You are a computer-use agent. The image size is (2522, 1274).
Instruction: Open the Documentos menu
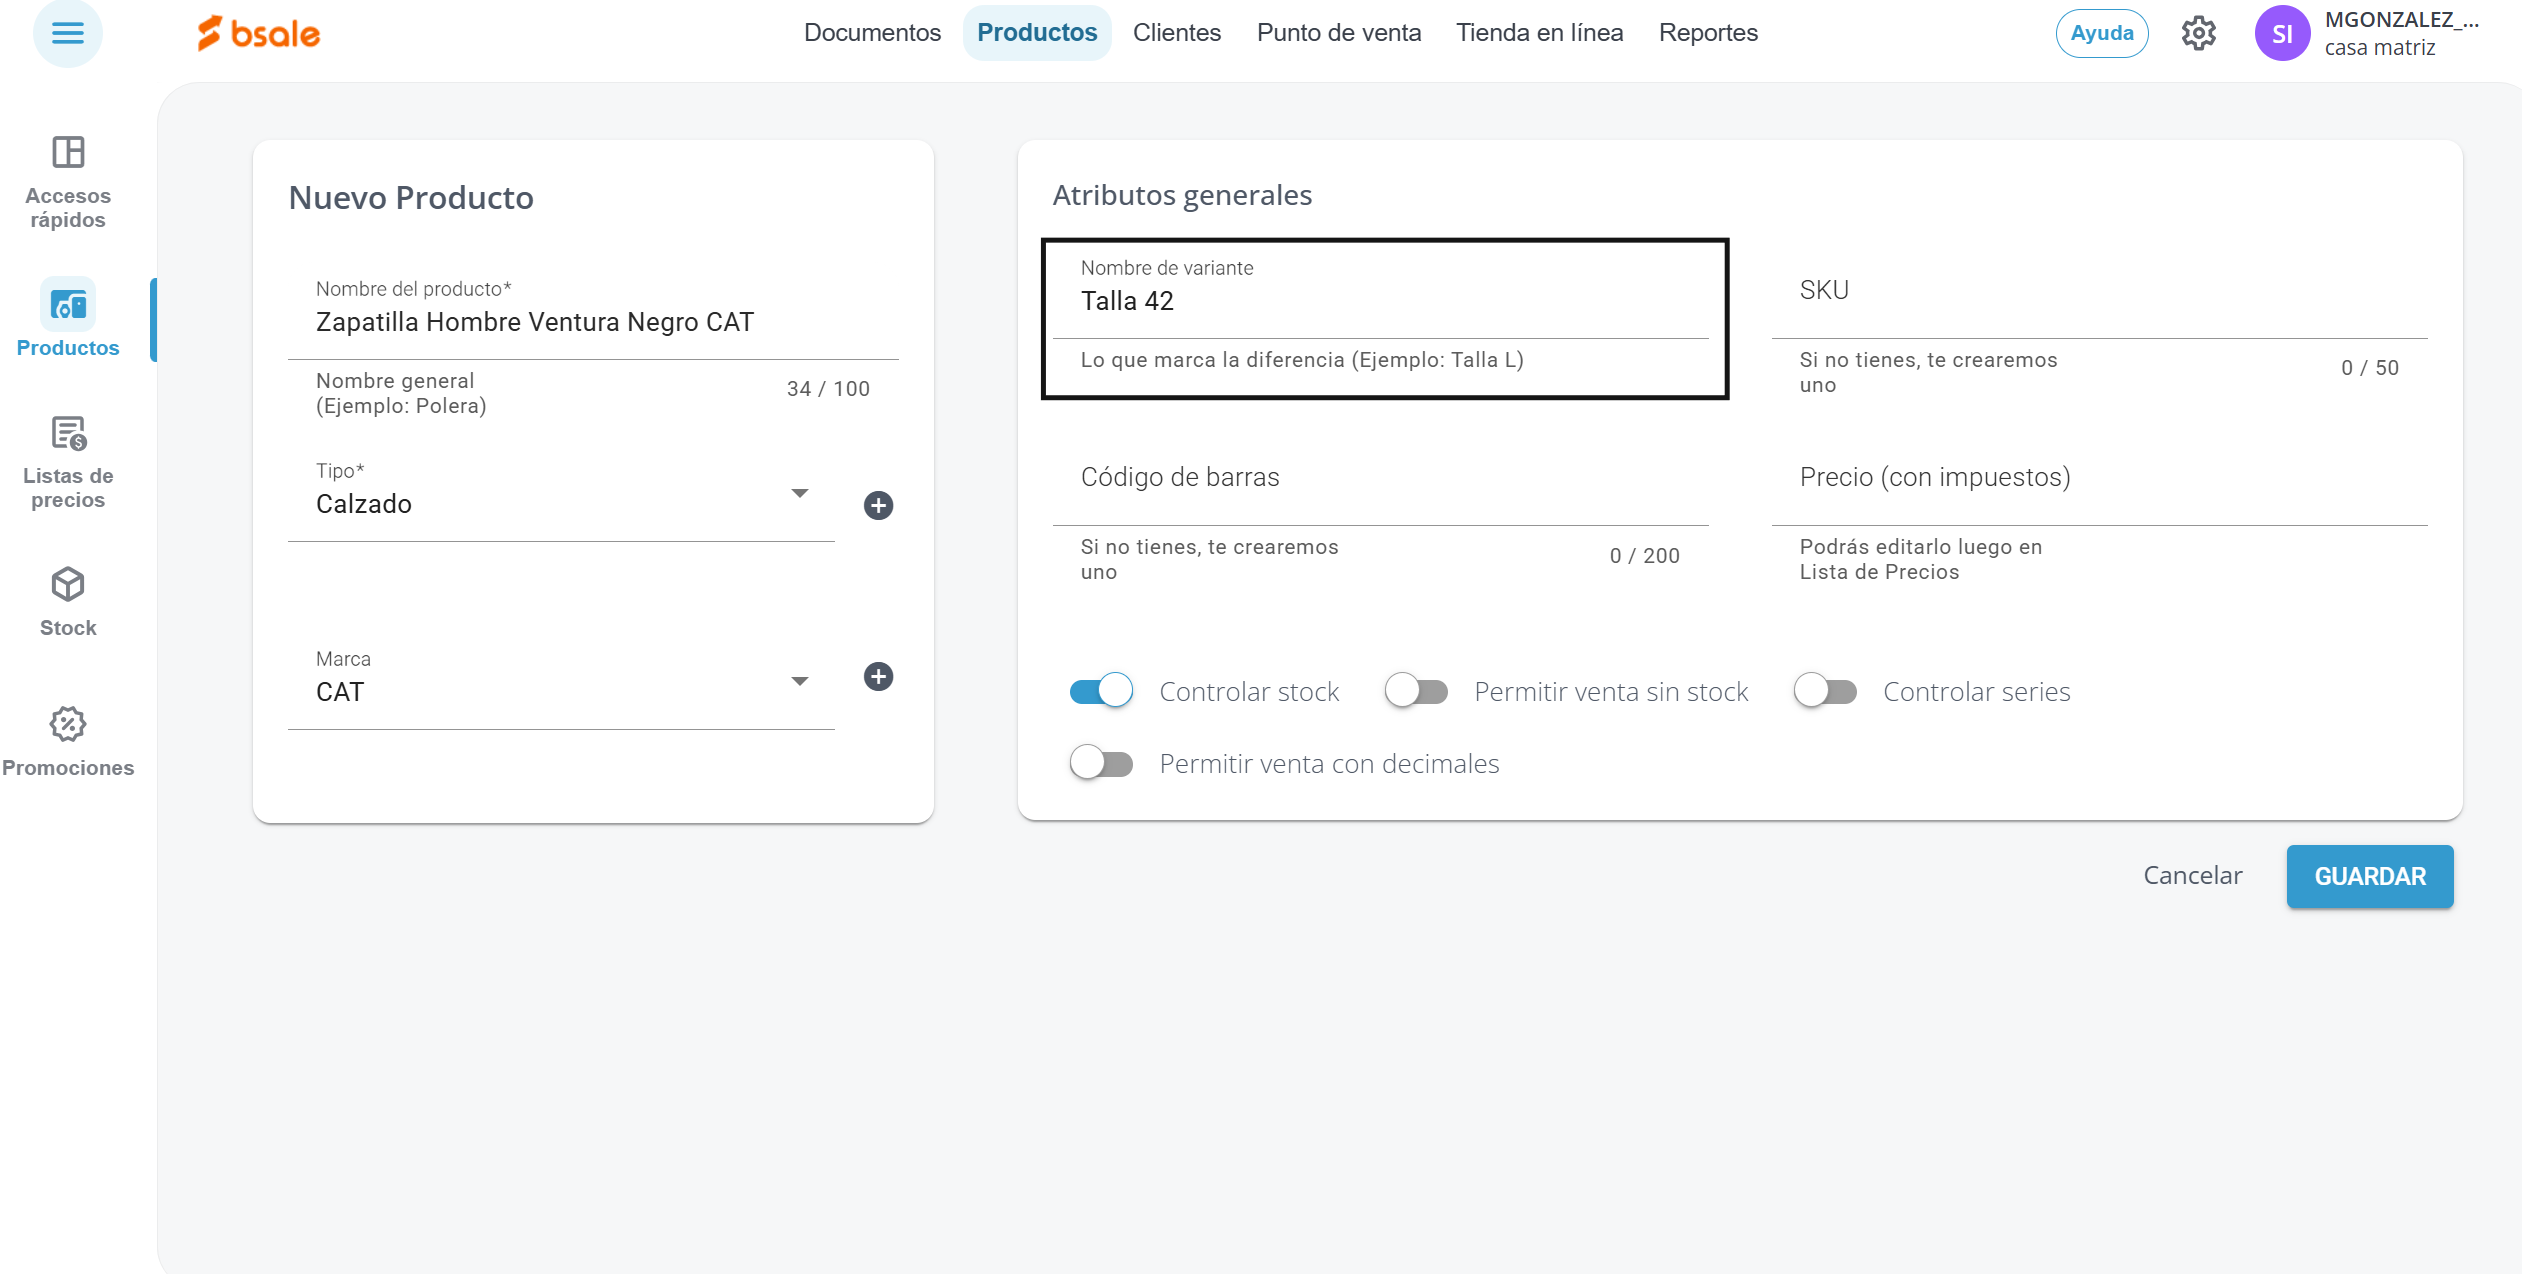pos(872,33)
